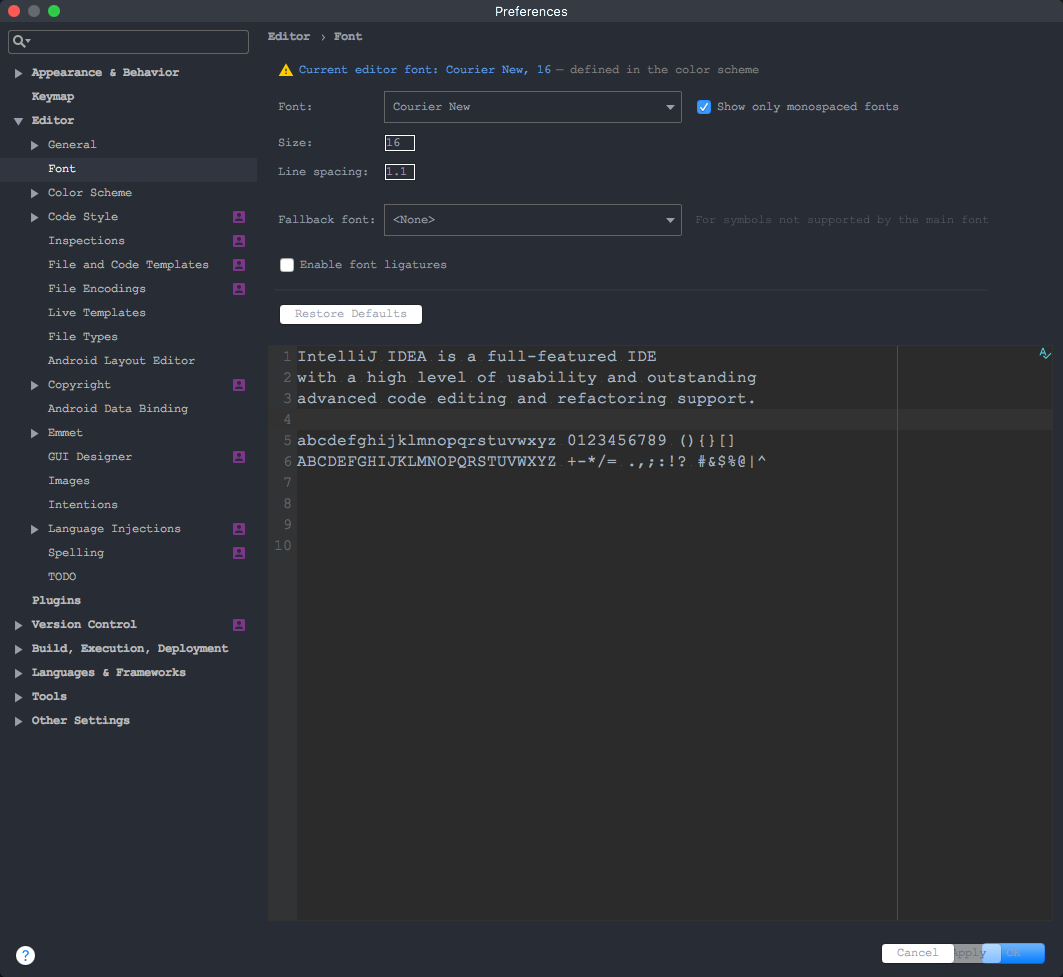
Task: Expand the Code Style arrow
Action: (x=35, y=217)
